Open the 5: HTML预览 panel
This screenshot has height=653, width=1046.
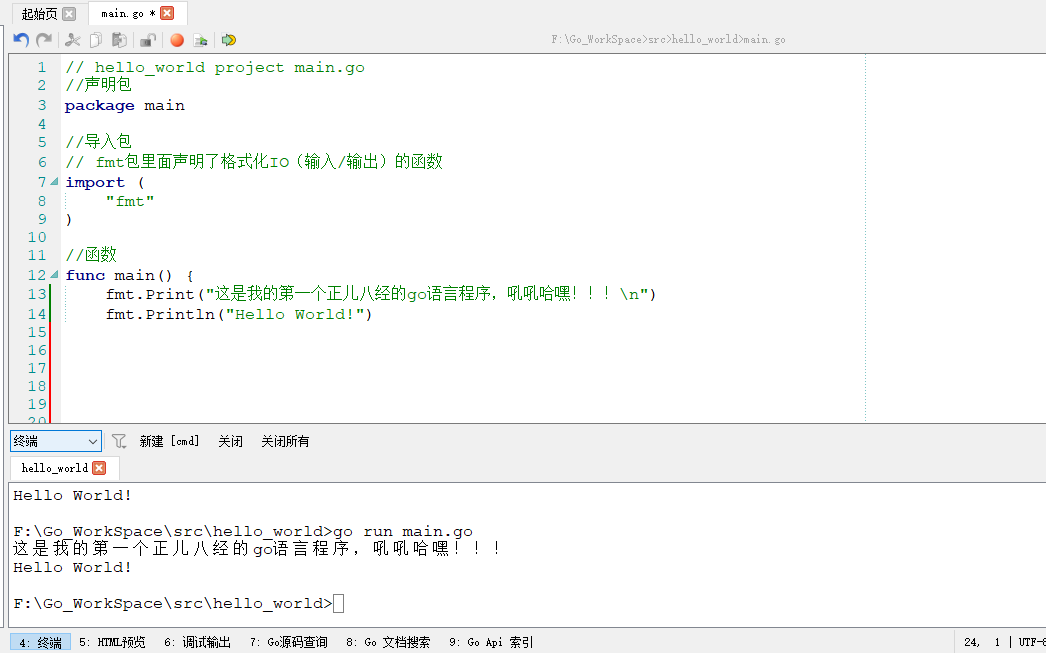click(112, 642)
